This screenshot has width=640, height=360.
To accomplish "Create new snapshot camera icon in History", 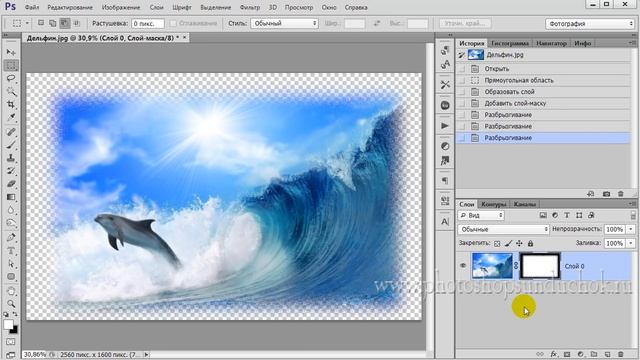I will [606, 194].
